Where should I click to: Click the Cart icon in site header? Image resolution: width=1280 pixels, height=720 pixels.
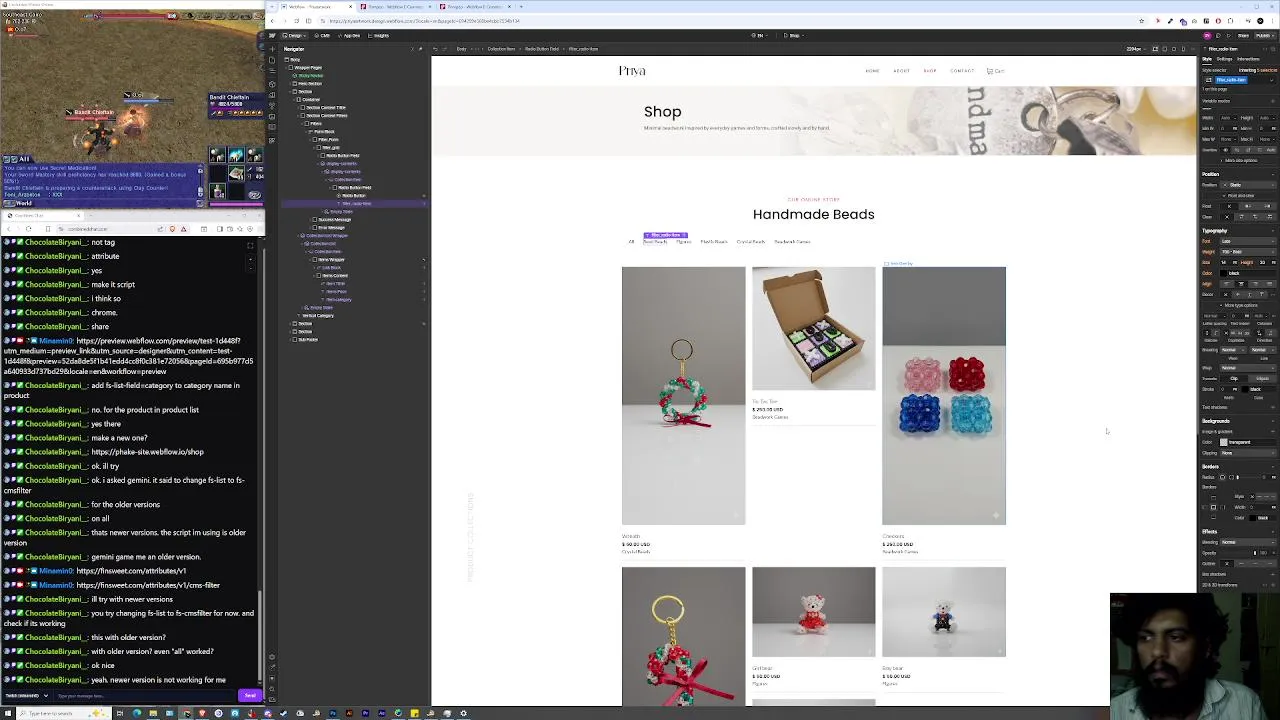995,71
